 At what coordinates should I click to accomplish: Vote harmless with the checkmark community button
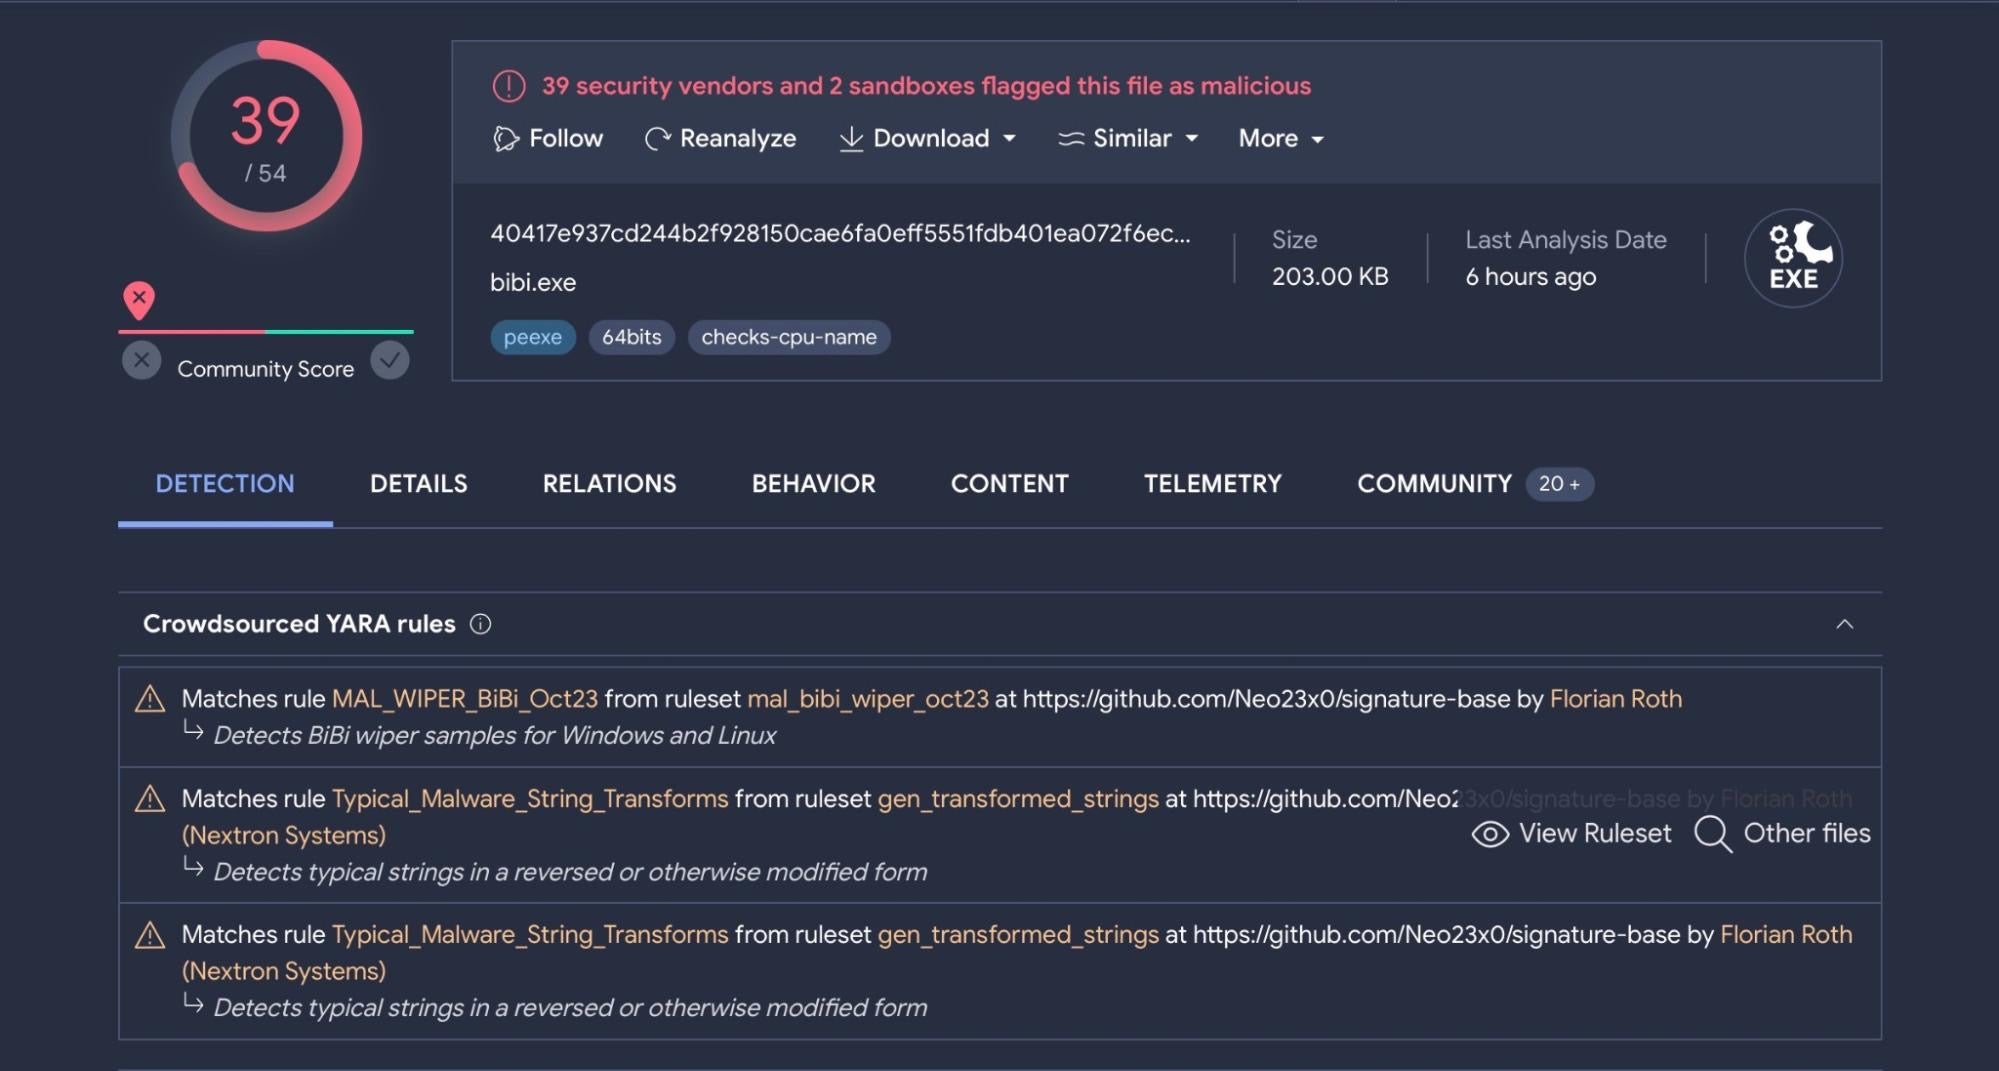point(390,360)
